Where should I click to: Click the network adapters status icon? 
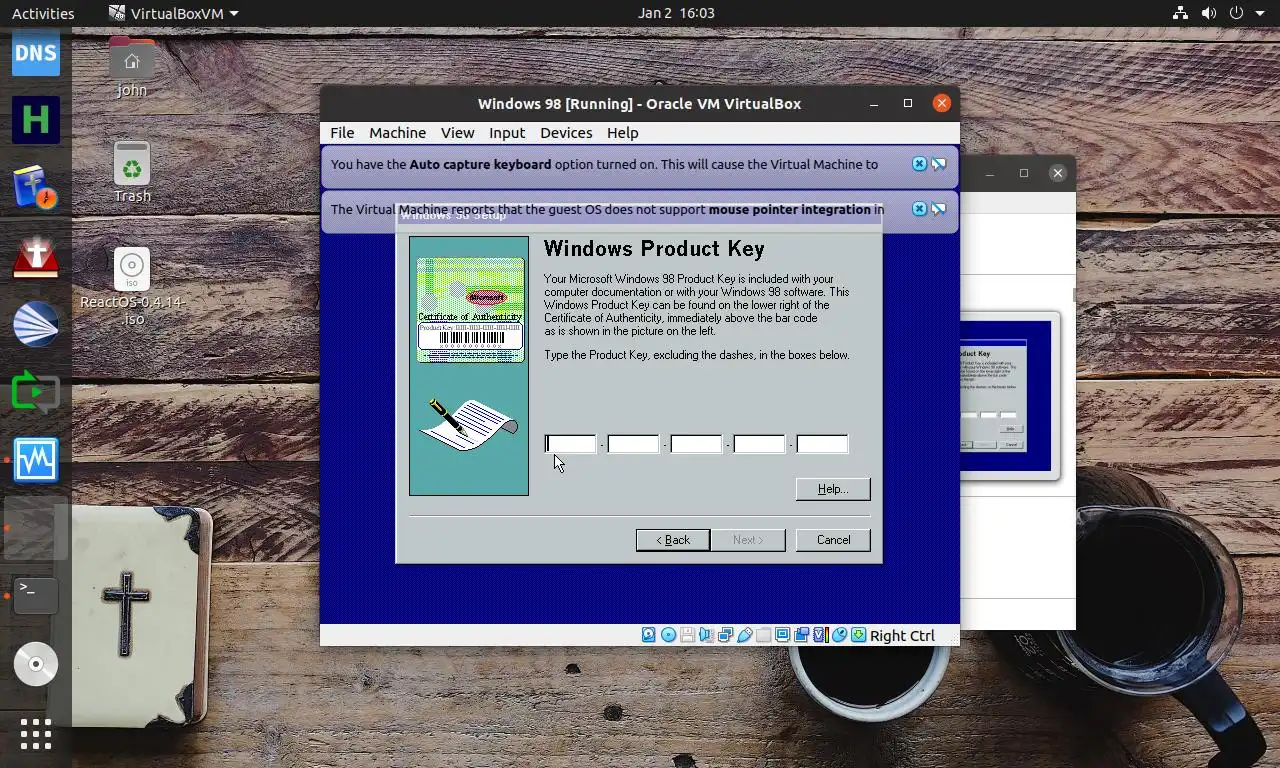[725, 635]
